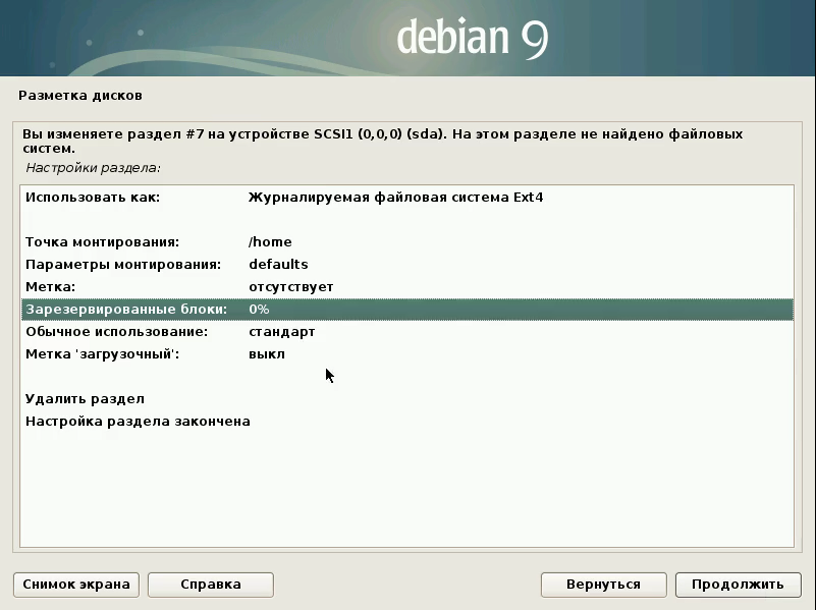Click the 'Настройки раздела:' caption
Screen dimensions: 816x610
coord(93,168)
